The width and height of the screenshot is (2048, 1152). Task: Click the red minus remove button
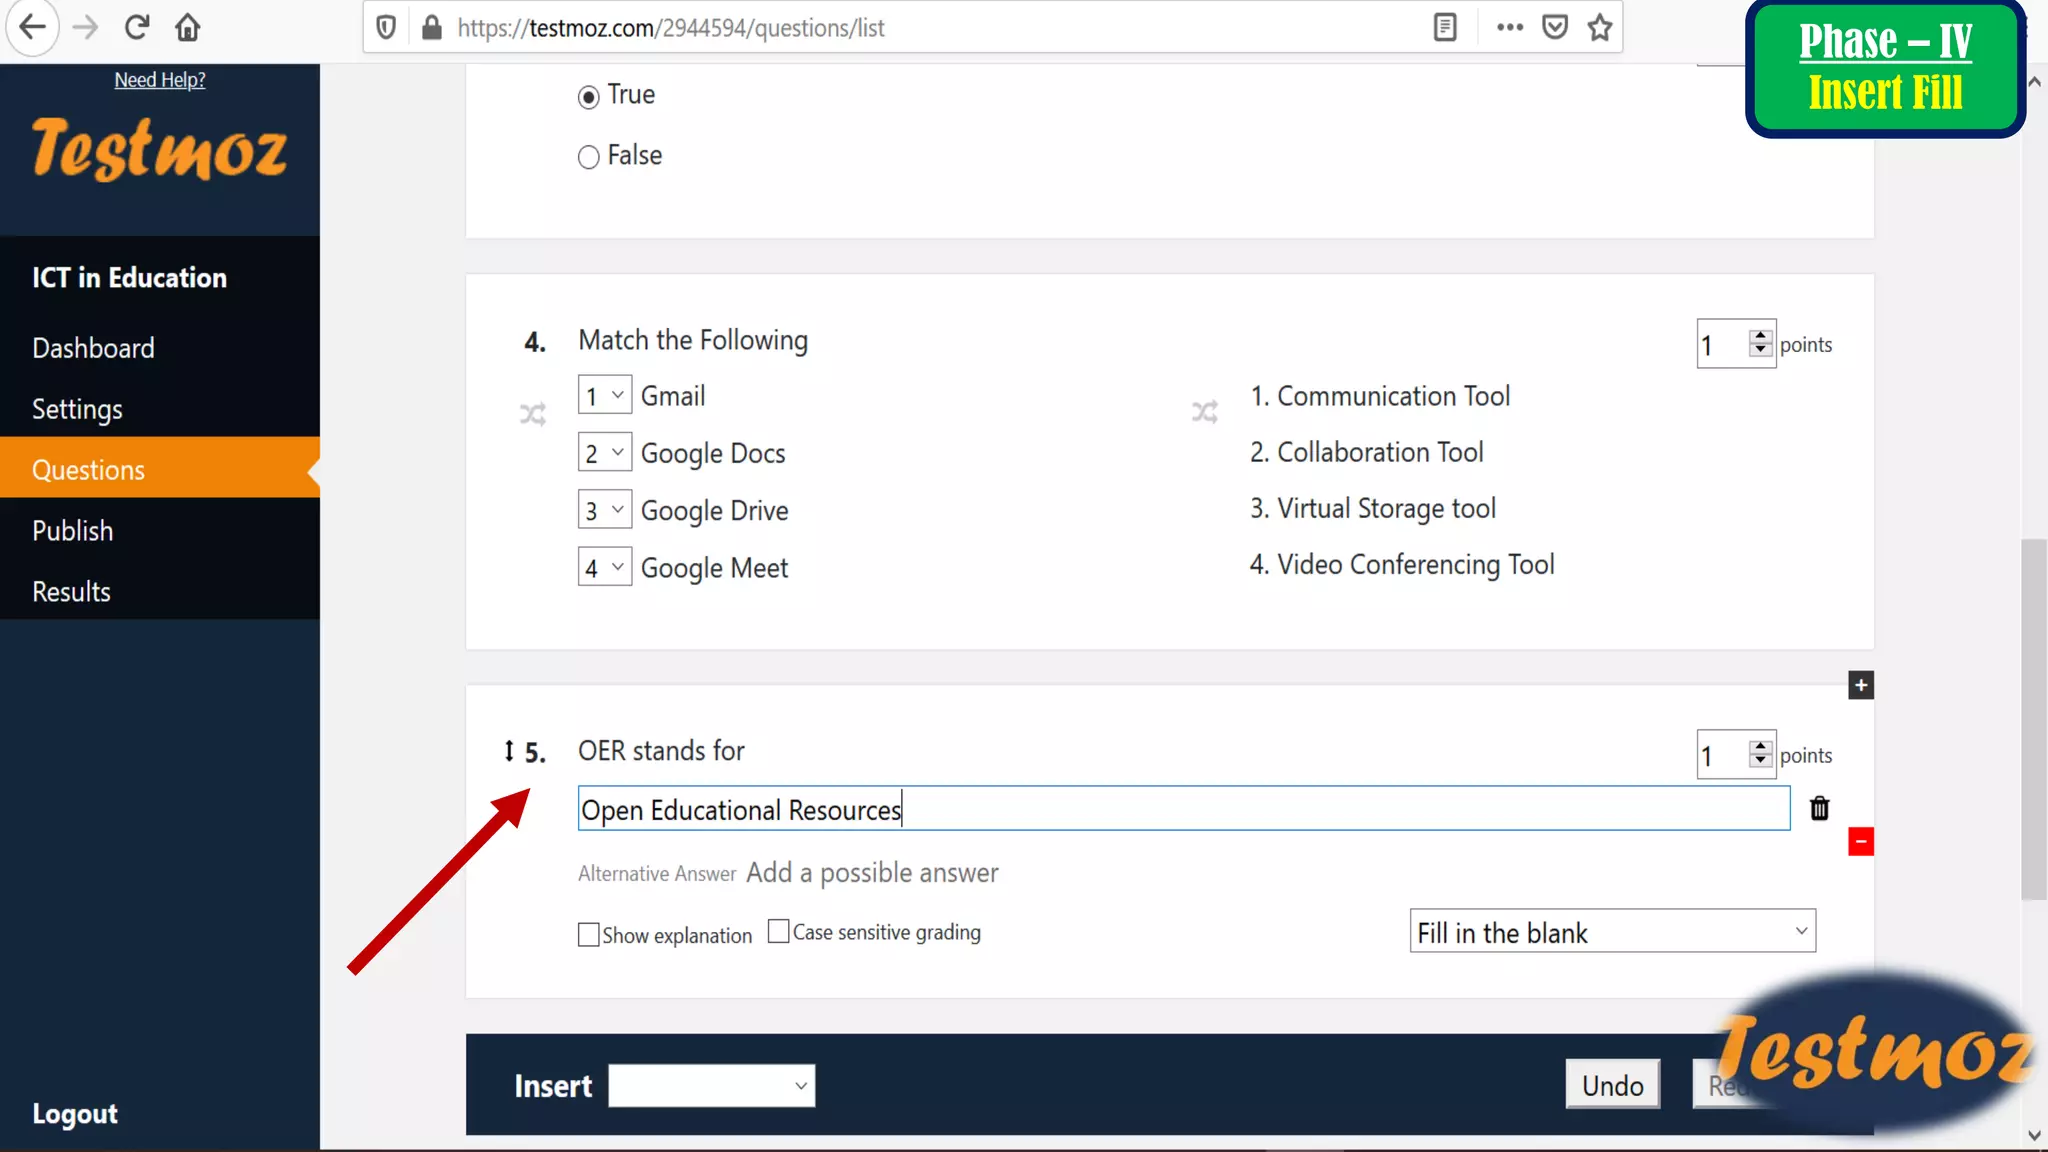[1860, 842]
